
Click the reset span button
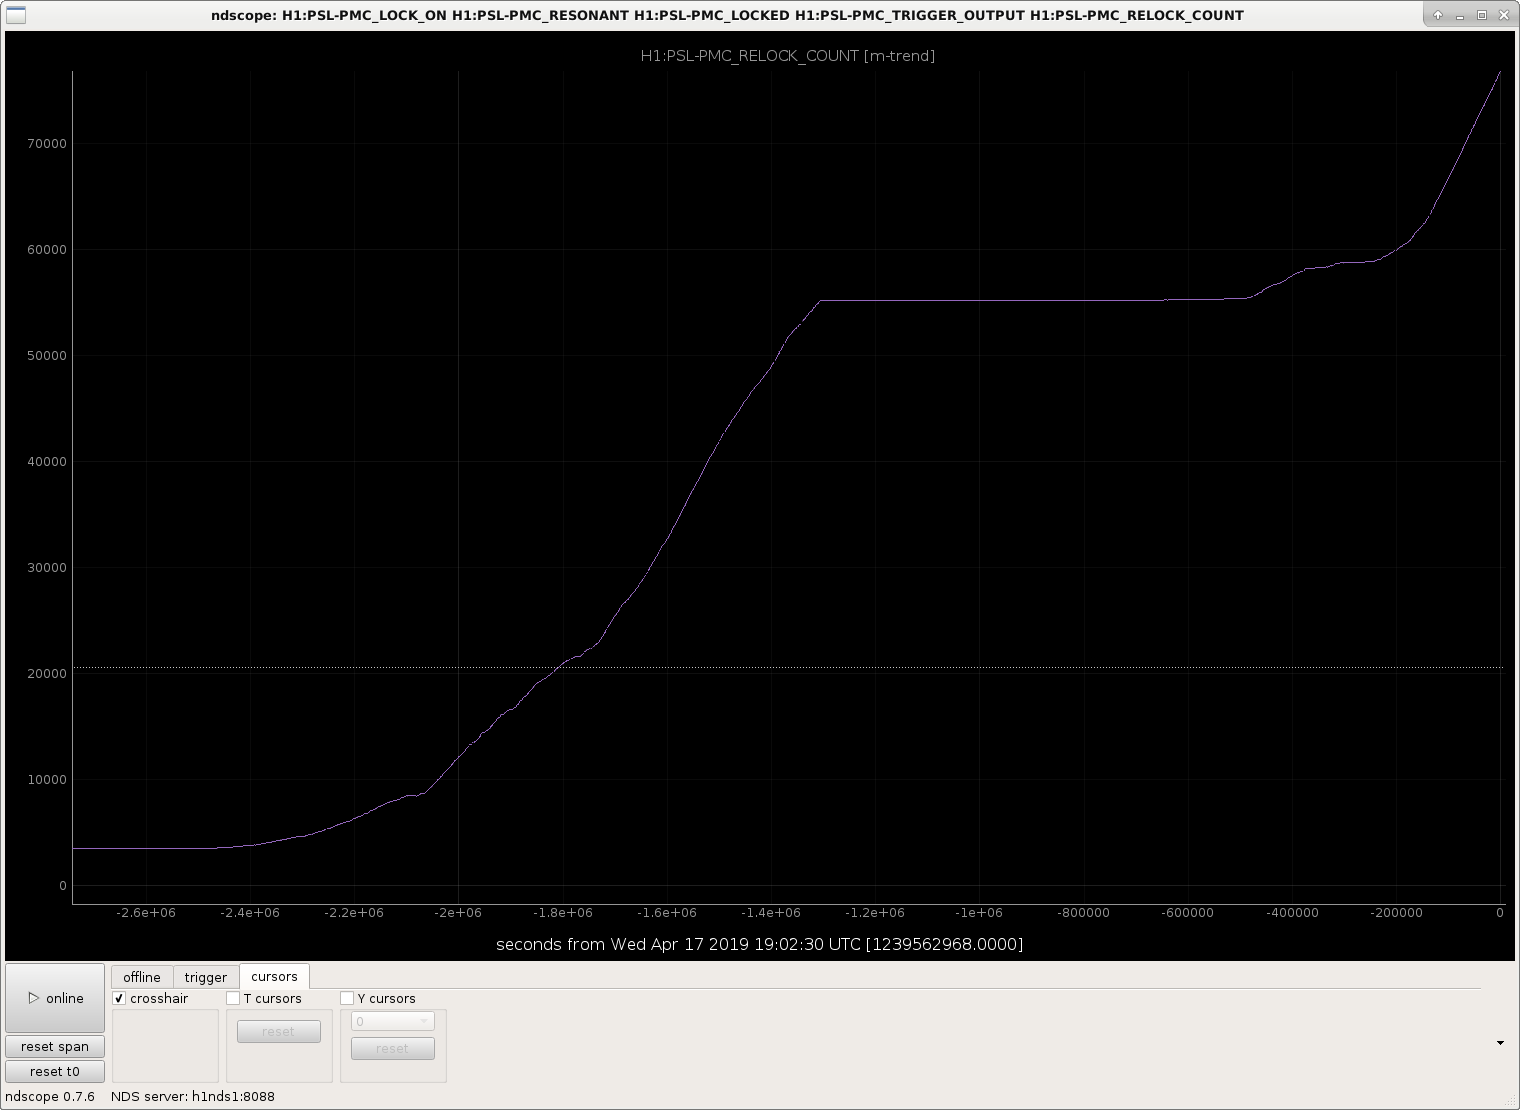coord(55,1046)
